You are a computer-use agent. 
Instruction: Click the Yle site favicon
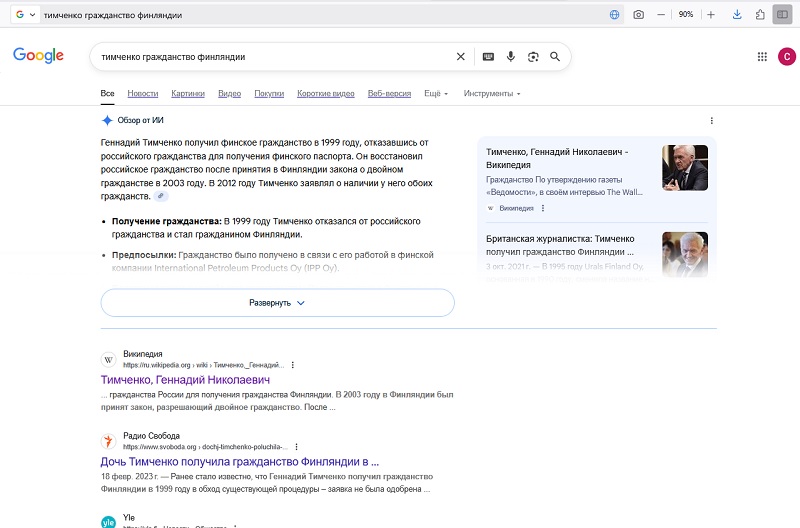pyautogui.click(x=108, y=522)
